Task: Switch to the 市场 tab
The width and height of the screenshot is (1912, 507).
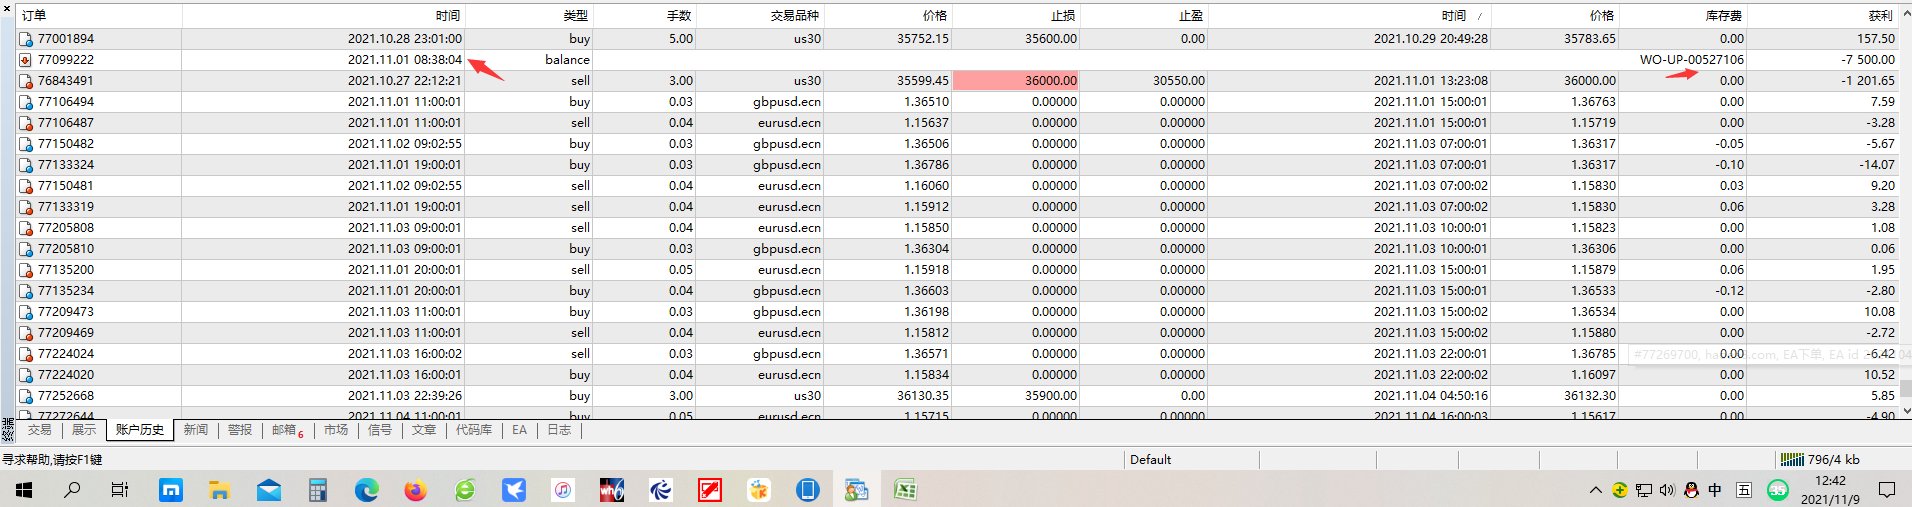Action: pyautogui.click(x=336, y=430)
